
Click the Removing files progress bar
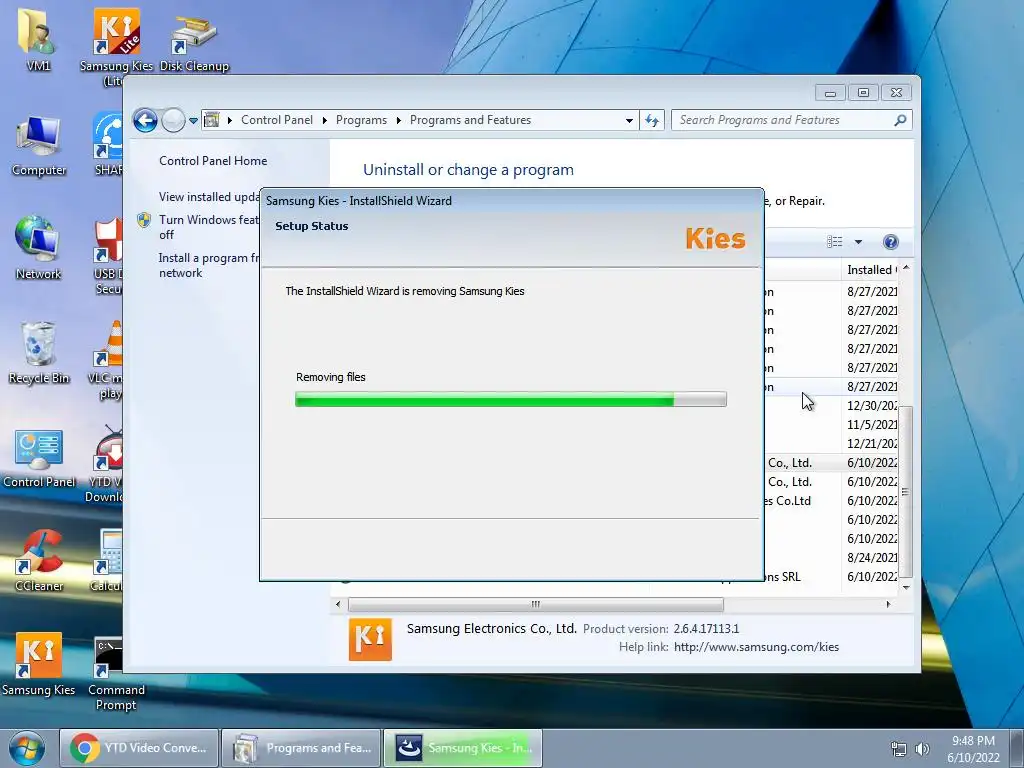click(511, 399)
